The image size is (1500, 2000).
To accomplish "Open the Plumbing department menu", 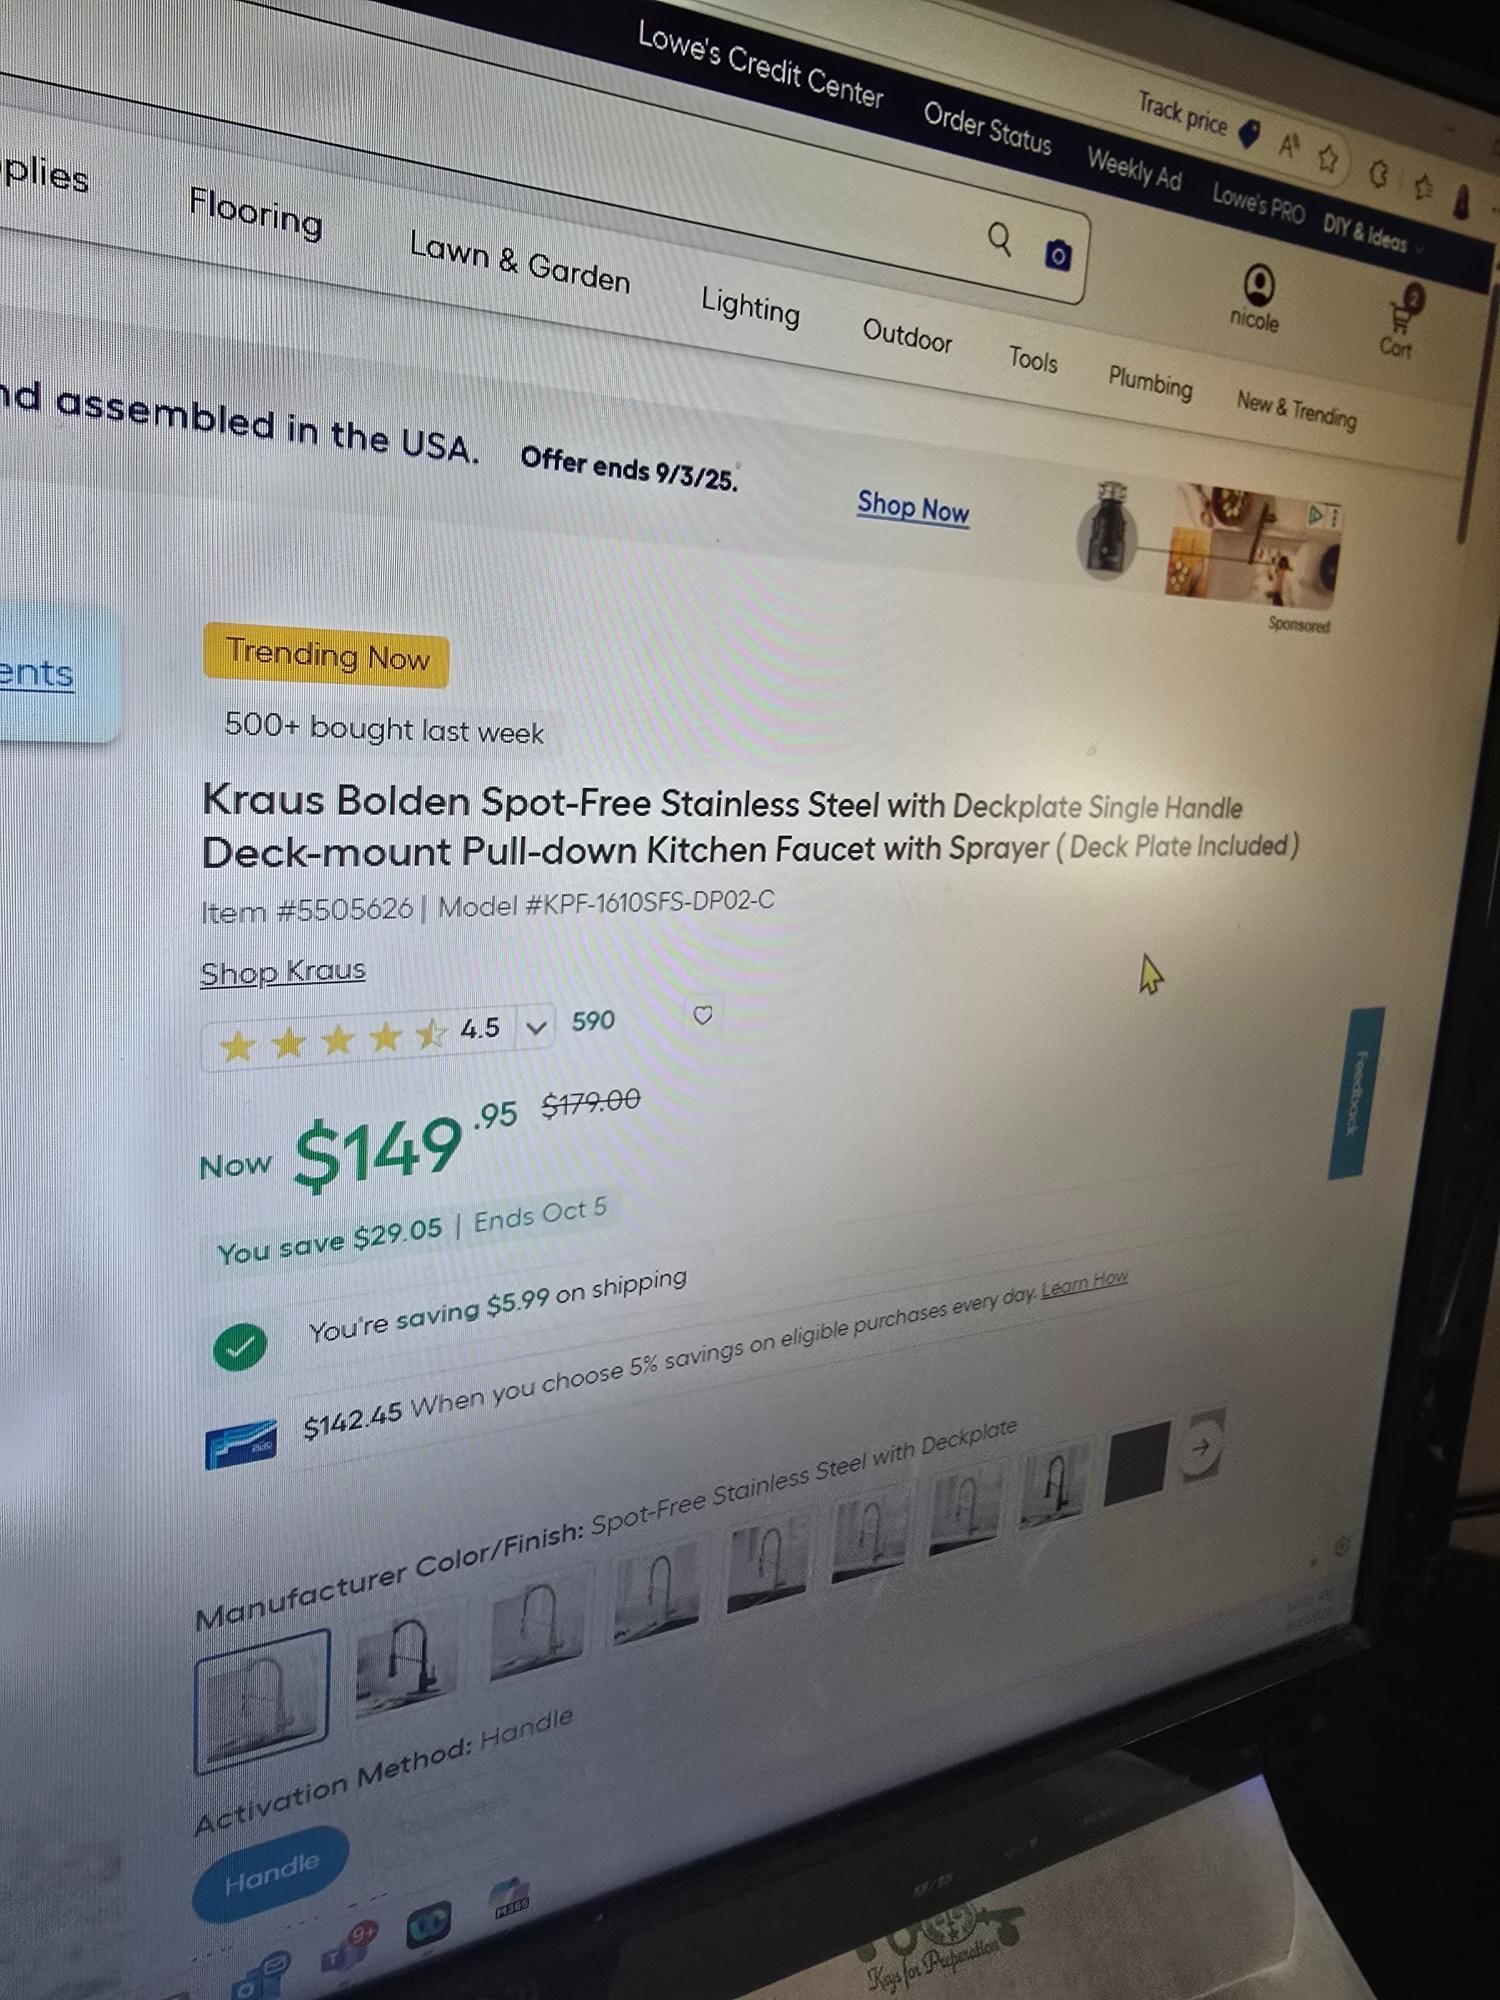I will pyautogui.click(x=1150, y=381).
